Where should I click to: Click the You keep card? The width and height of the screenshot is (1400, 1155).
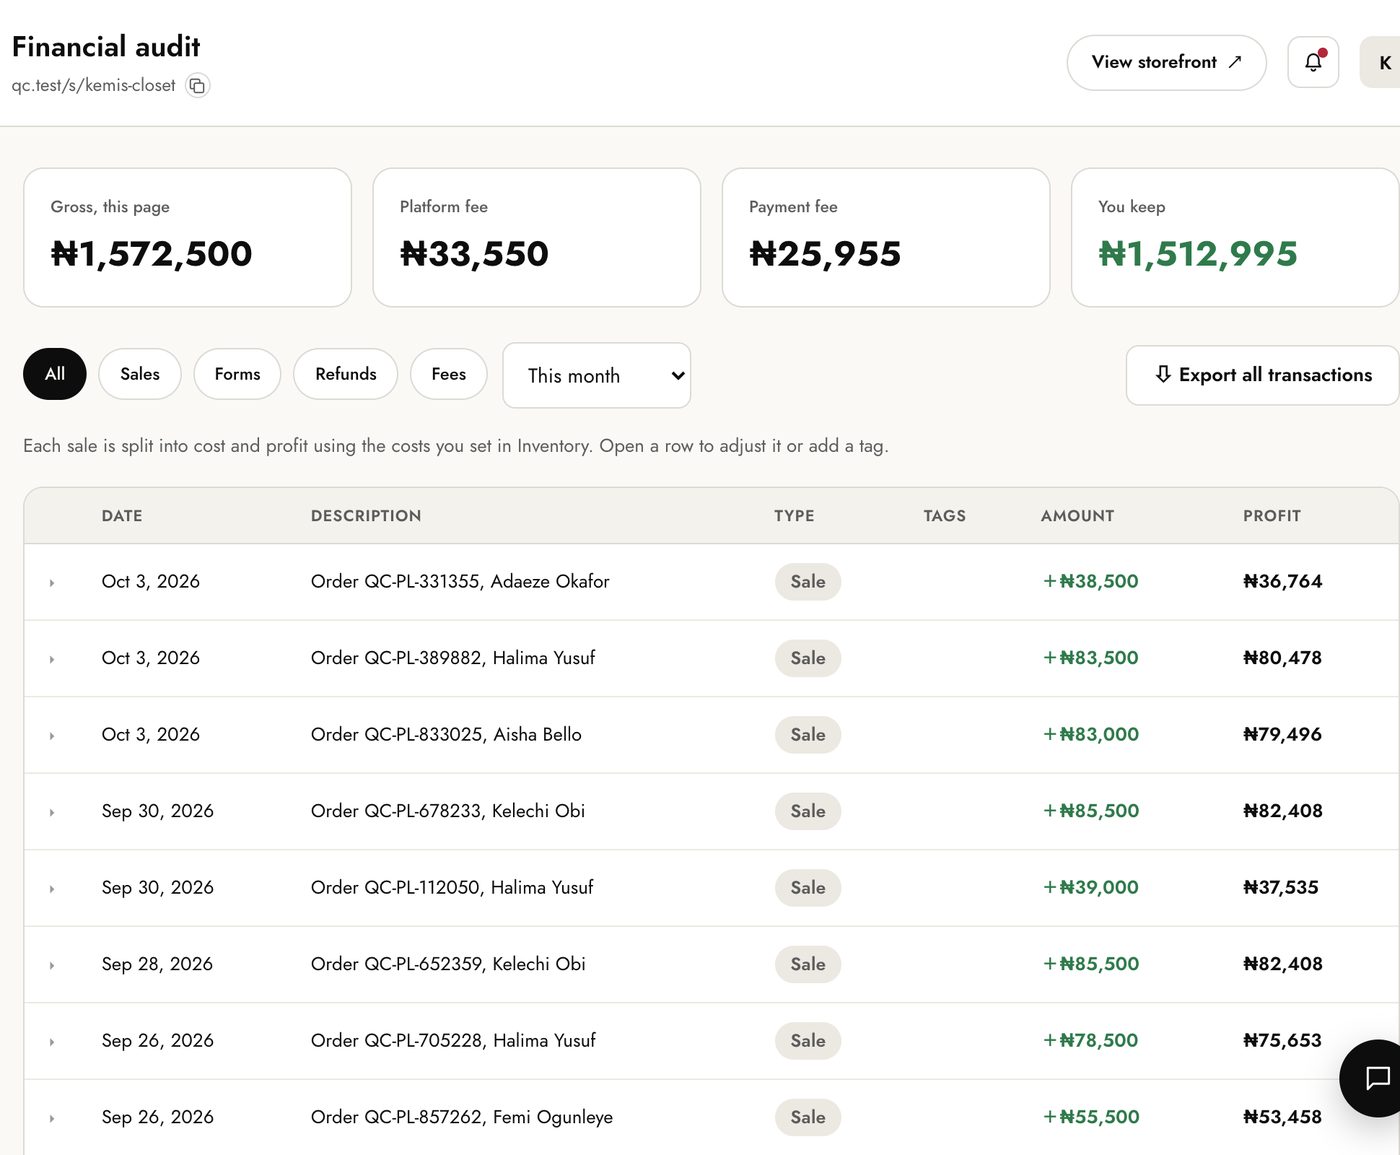(1235, 237)
